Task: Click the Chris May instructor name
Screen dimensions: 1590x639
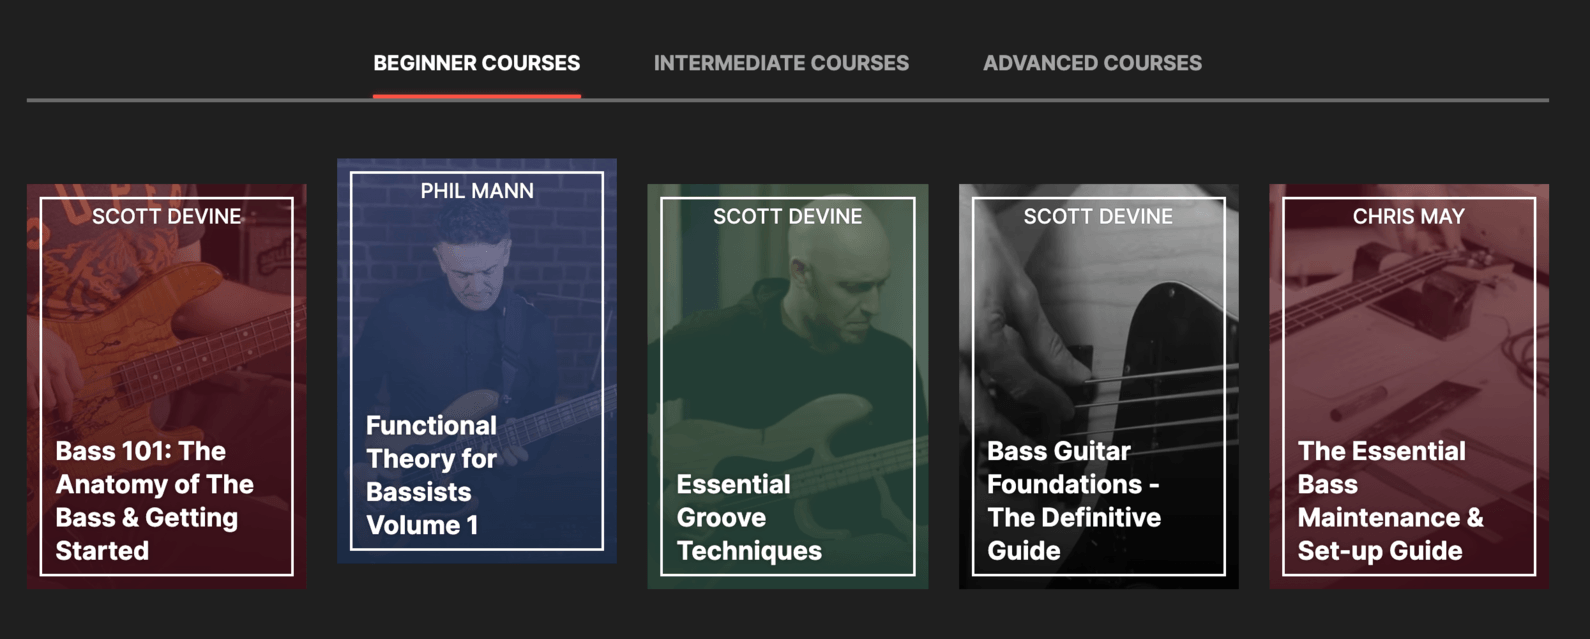Action: 1408,216
